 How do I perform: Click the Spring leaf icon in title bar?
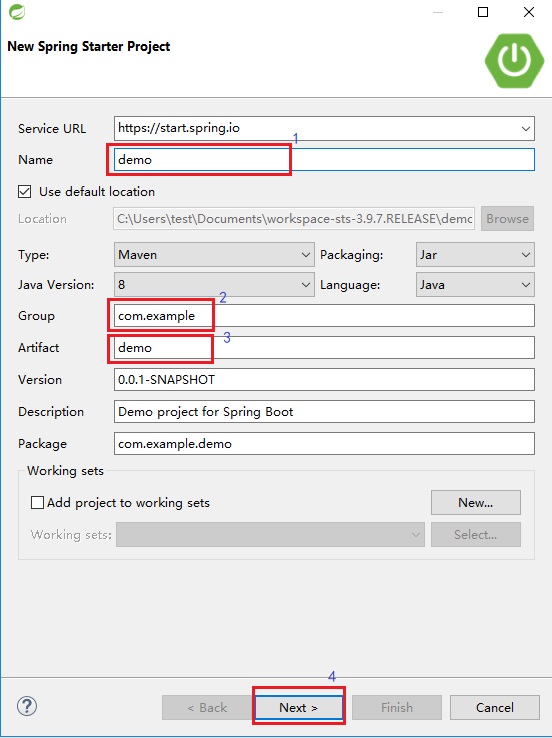[x=17, y=12]
